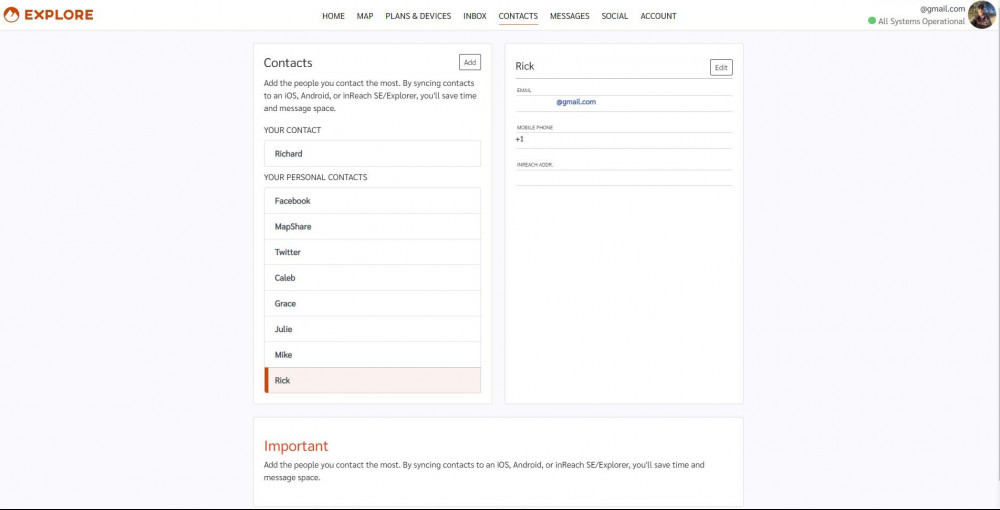
Task: Click the mobile phone +1 field
Action: pyautogui.click(x=624, y=140)
